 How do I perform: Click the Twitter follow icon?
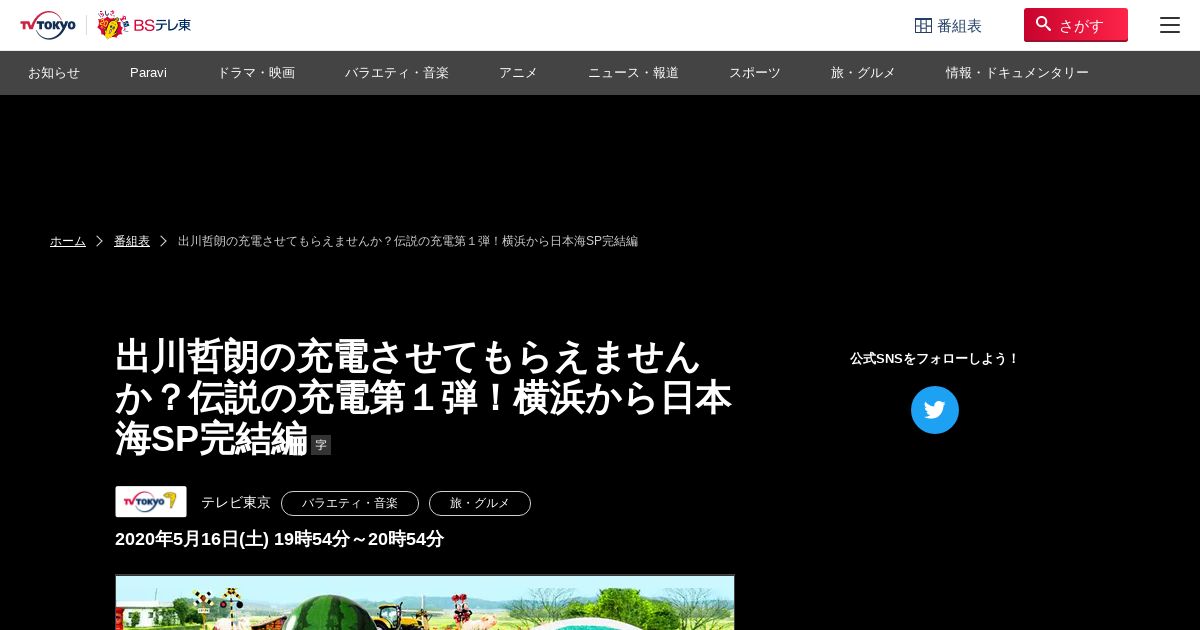click(x=935, y=410)
